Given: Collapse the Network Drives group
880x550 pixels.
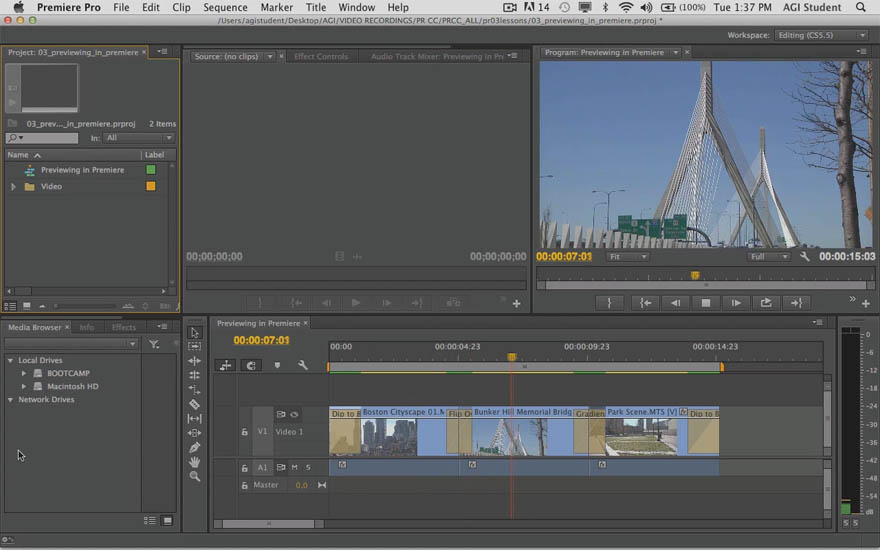Looking at the screenshot, I should pyautogui.click(x=10, y=400).
